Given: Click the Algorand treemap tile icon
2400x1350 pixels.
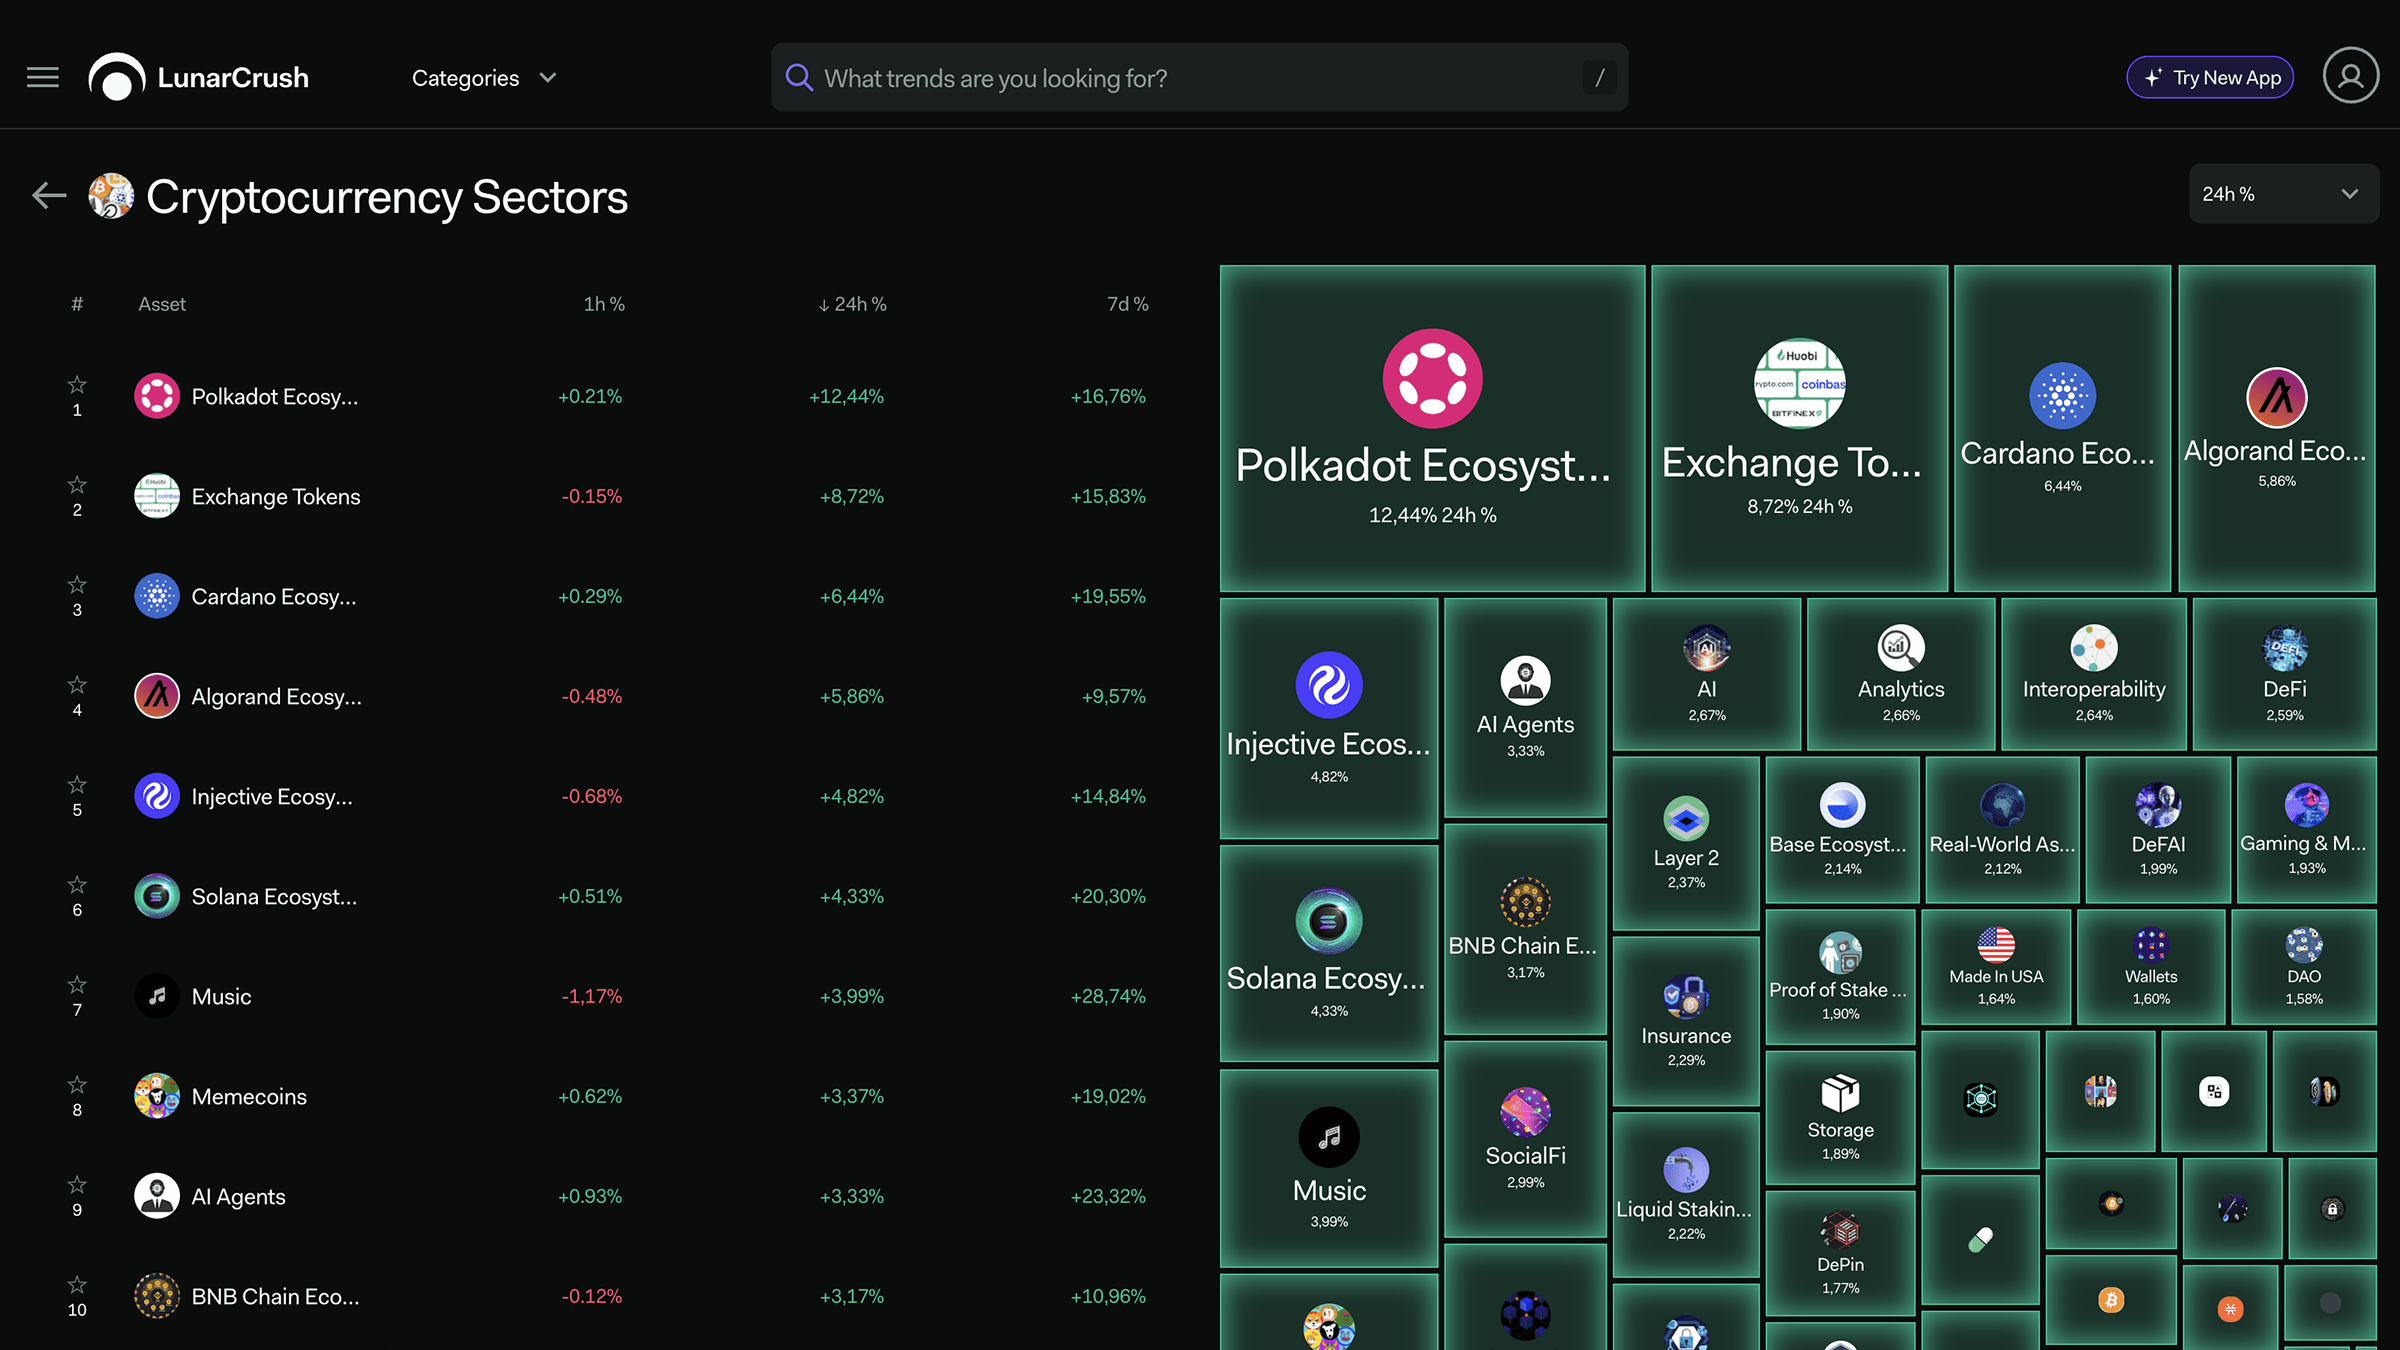Looking at the screenshot, I should coord(2277,397).
